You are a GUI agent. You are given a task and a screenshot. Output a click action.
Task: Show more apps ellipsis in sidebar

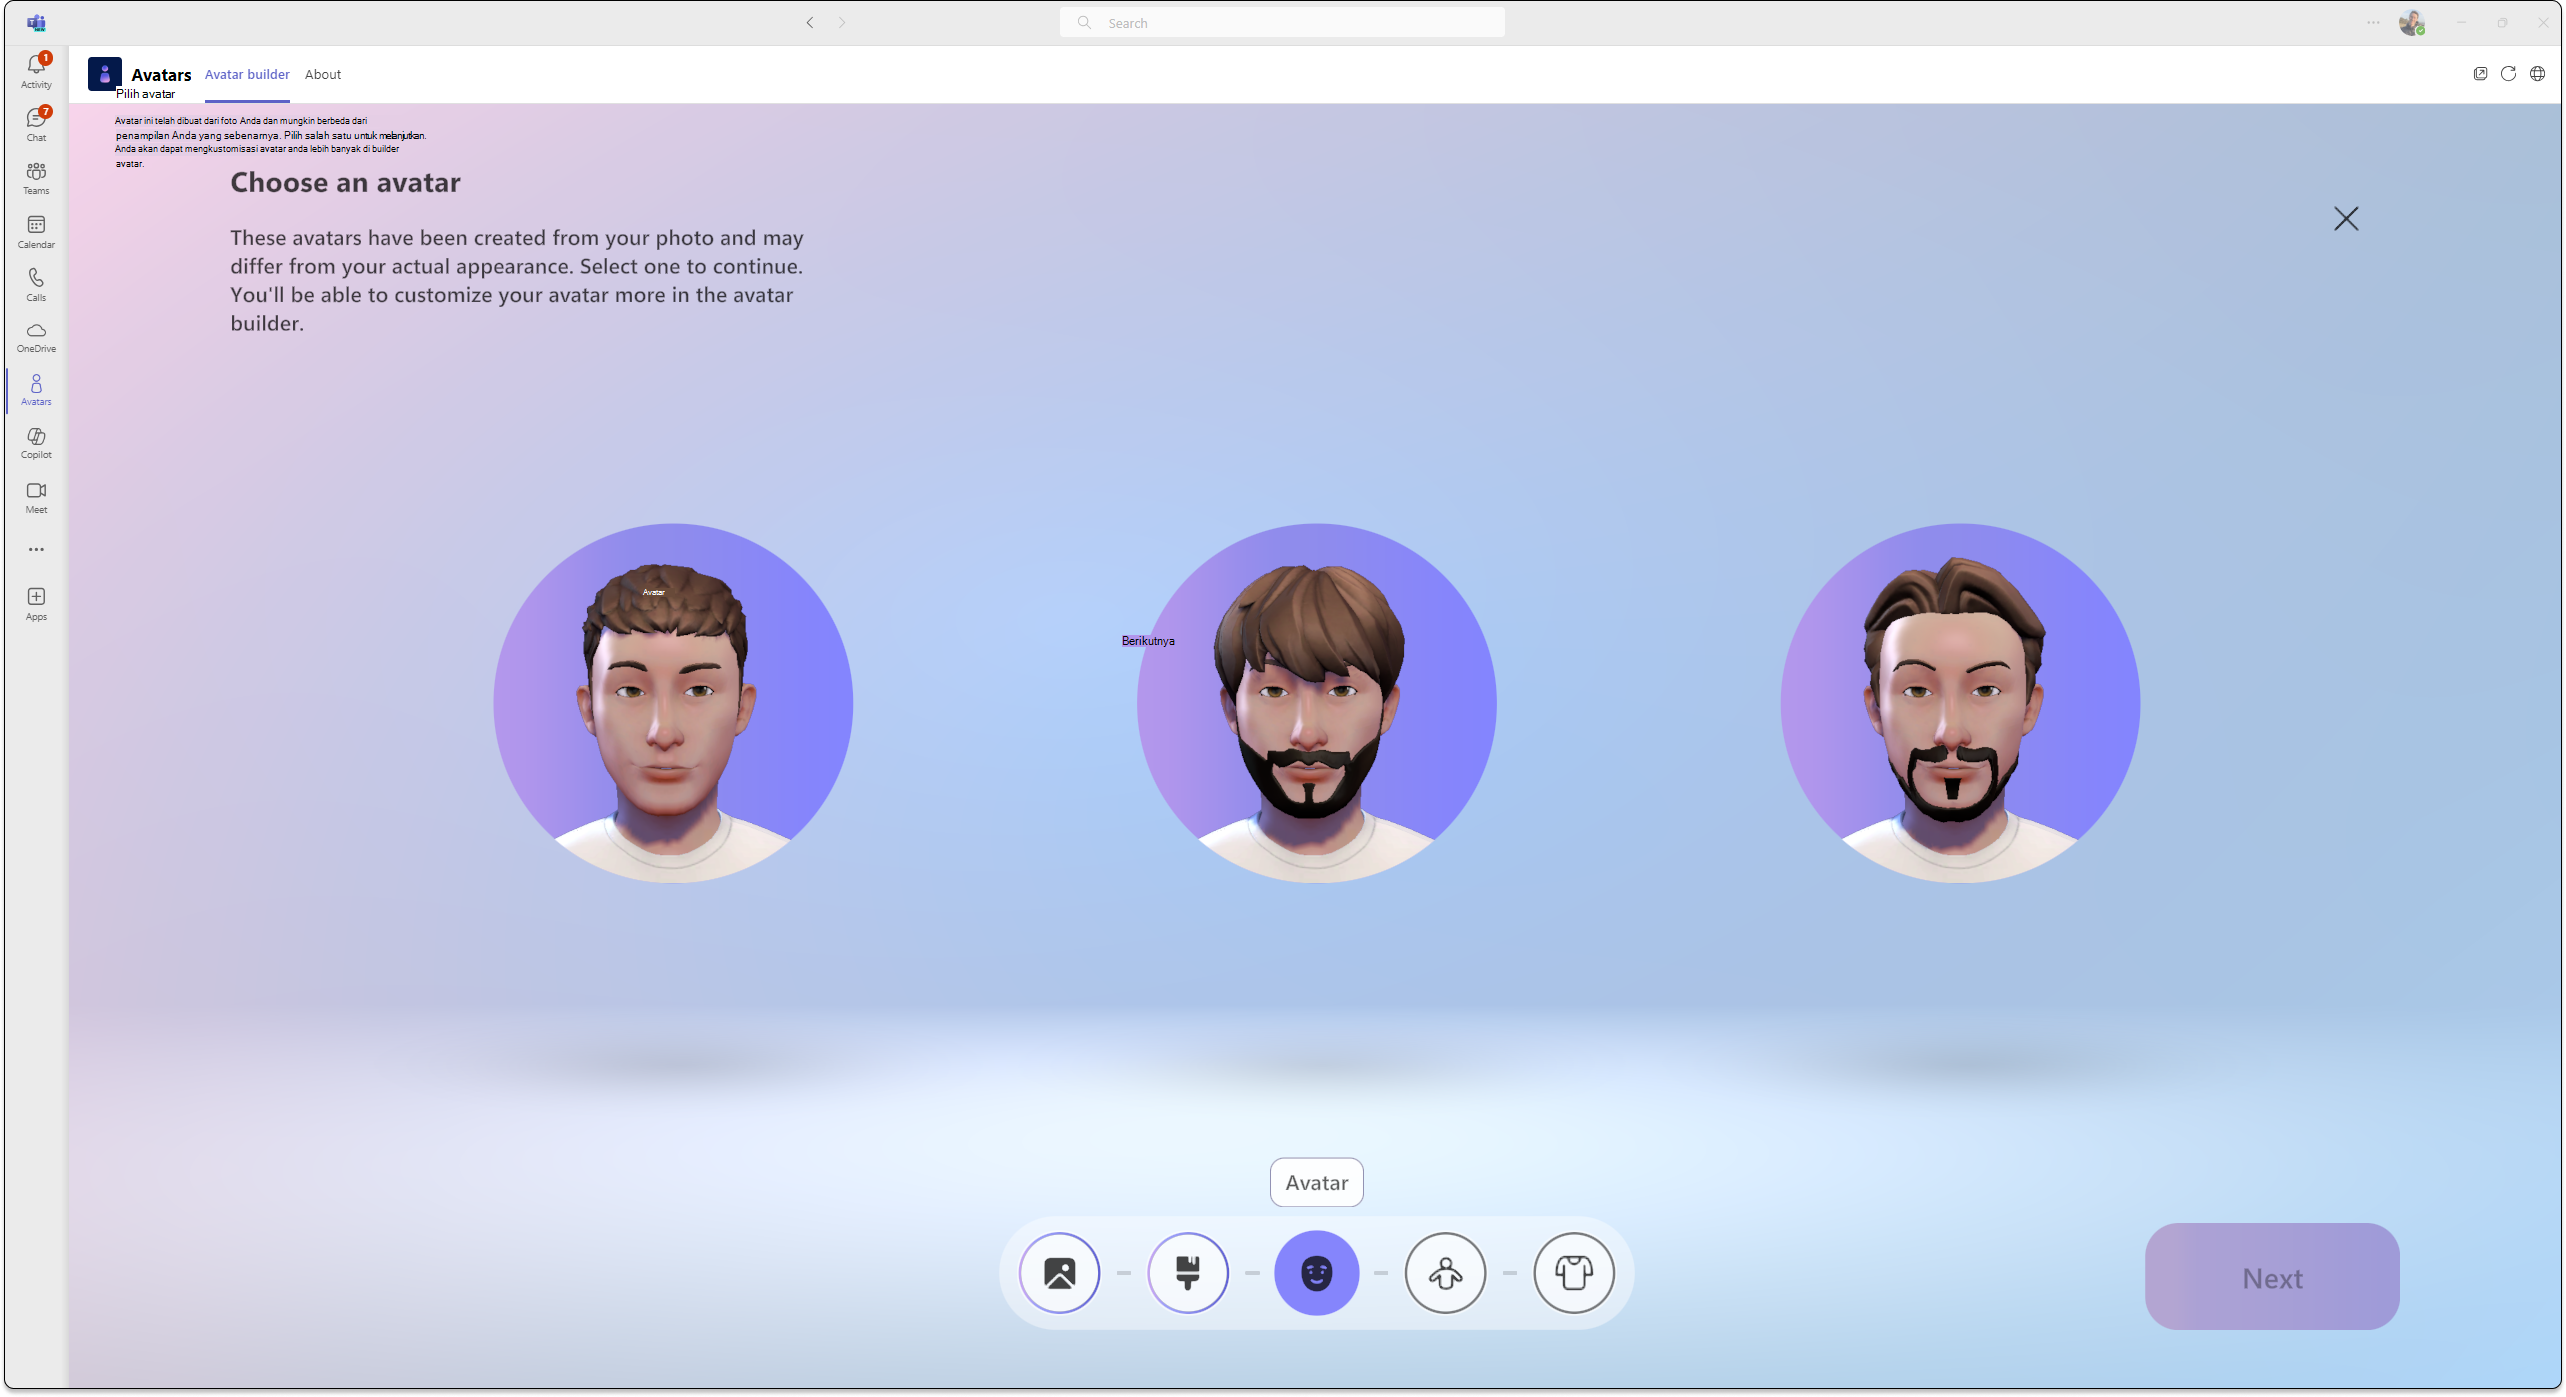pyautogui.click(x=36, y=550)
